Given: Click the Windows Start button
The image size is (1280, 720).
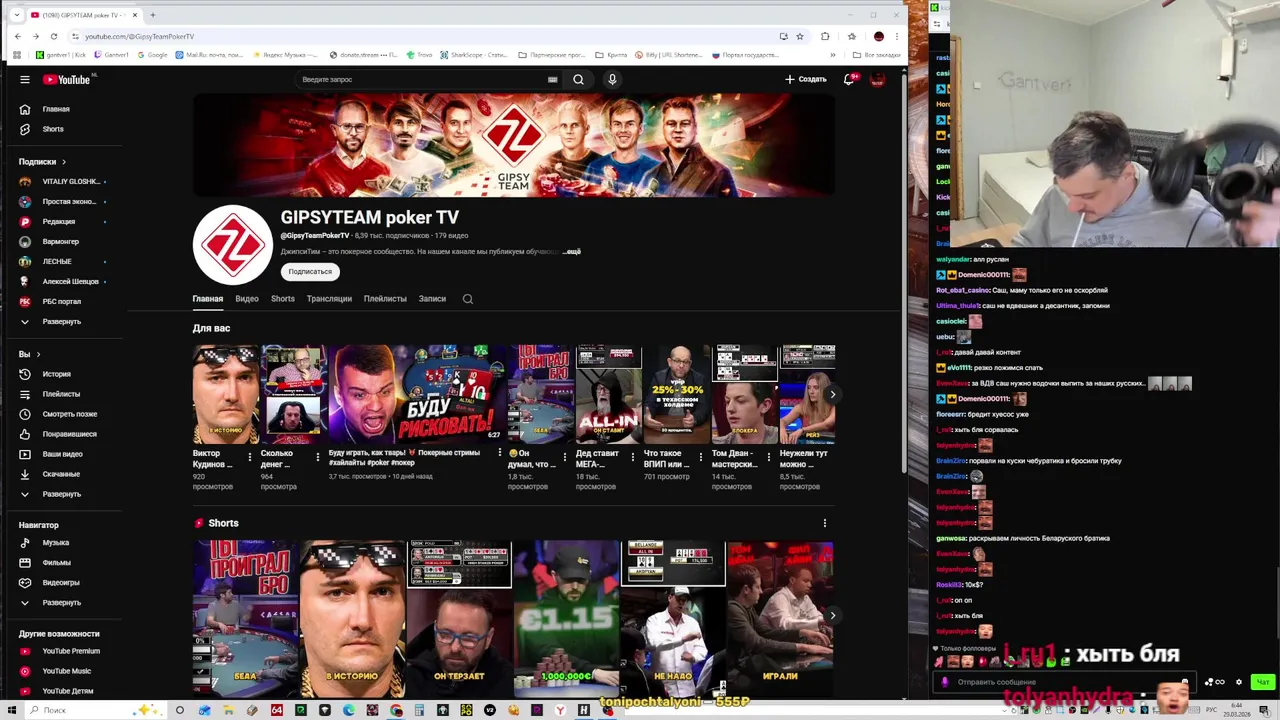Looking at the screenshot, I should point(11,710).
